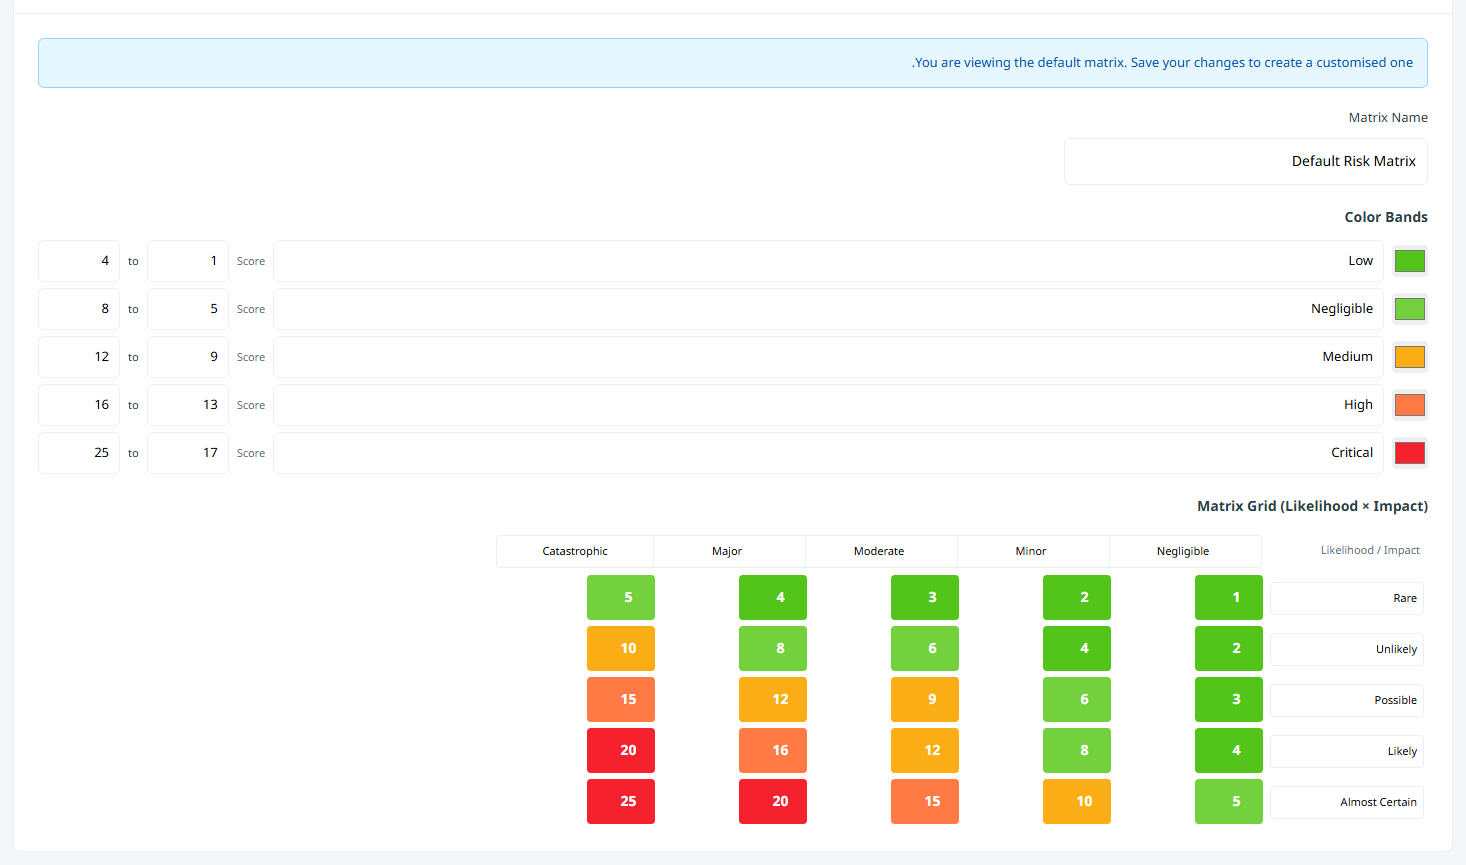1466x865 pixels.
Task: Click the Critical band score field showing 25
Action: click(79, 453)
